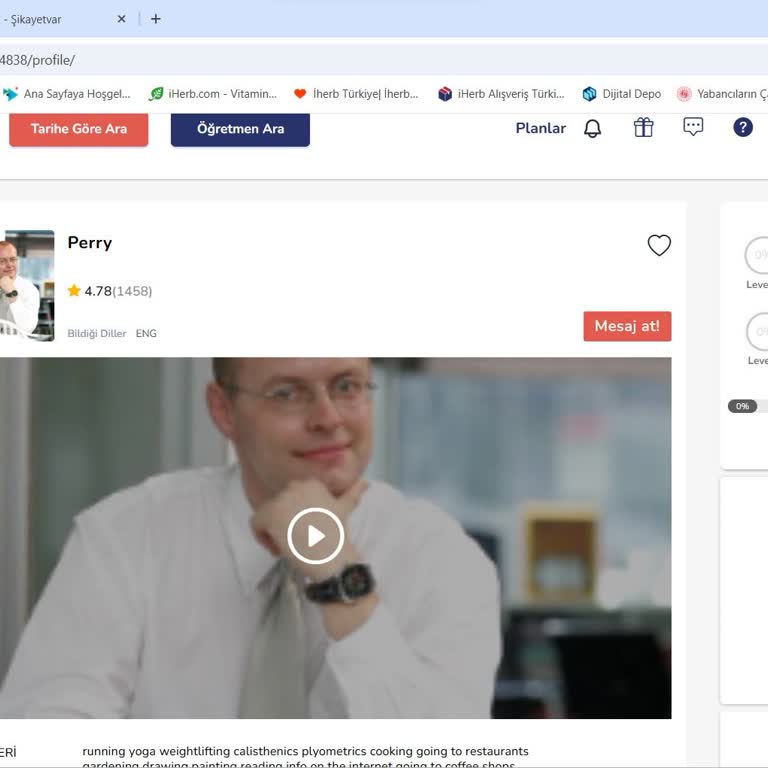Click the gift box icon
This screenshot has height=768, width=768.
pos(644,128)
